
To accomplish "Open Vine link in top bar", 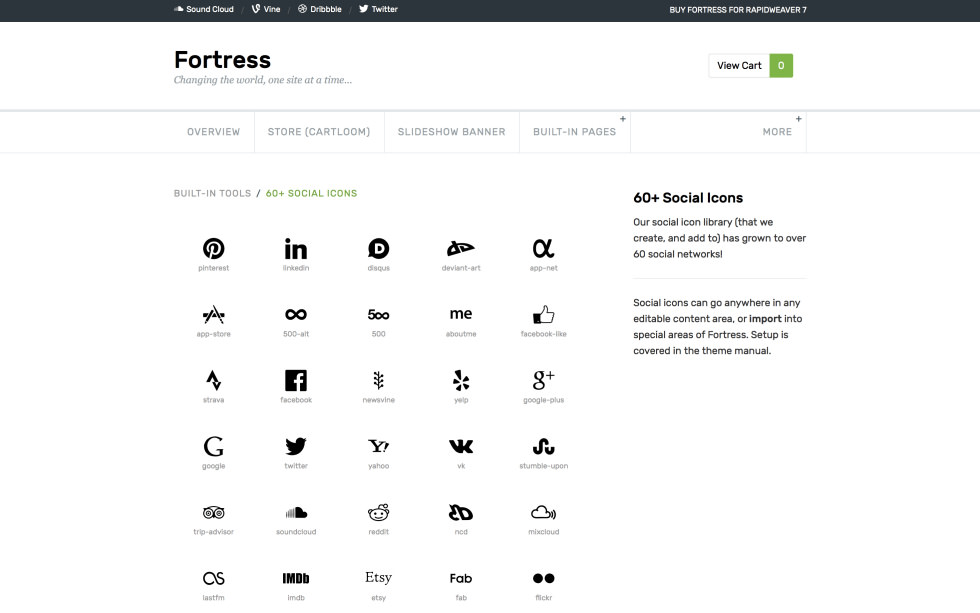I will pyautogui.click(x=266, y=9).
